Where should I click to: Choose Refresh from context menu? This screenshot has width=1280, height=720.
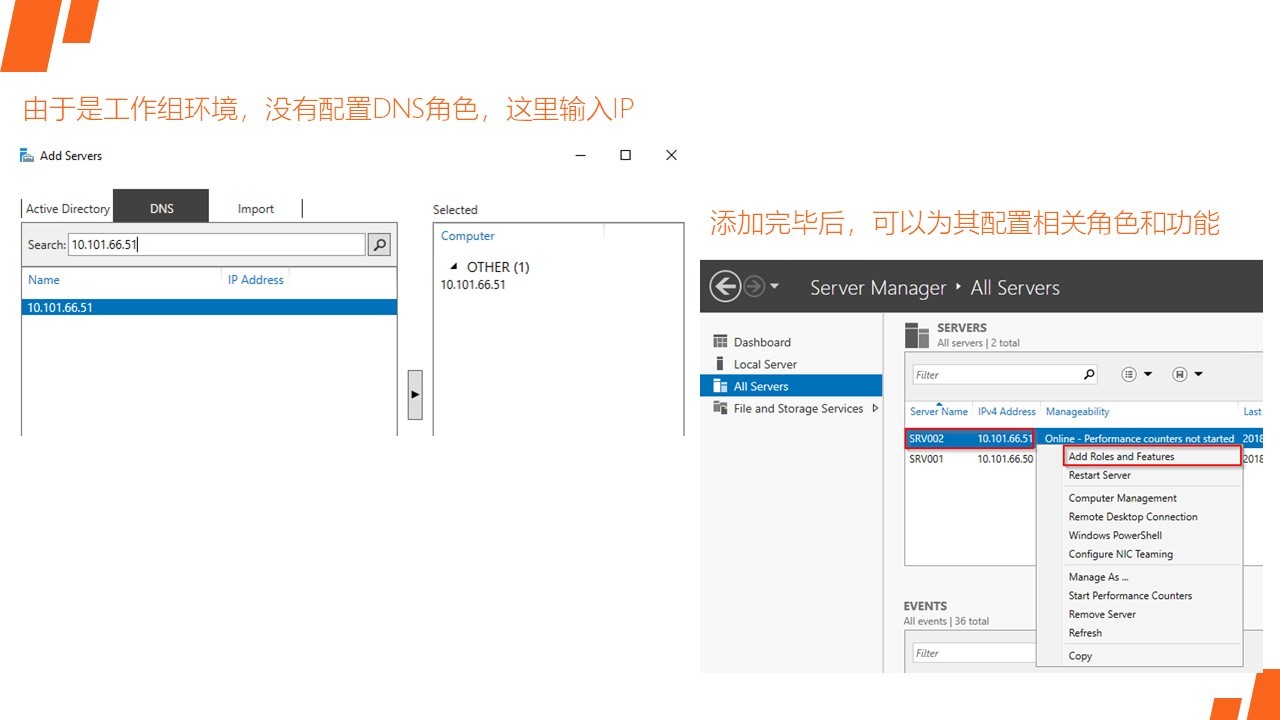point(1085,633)
